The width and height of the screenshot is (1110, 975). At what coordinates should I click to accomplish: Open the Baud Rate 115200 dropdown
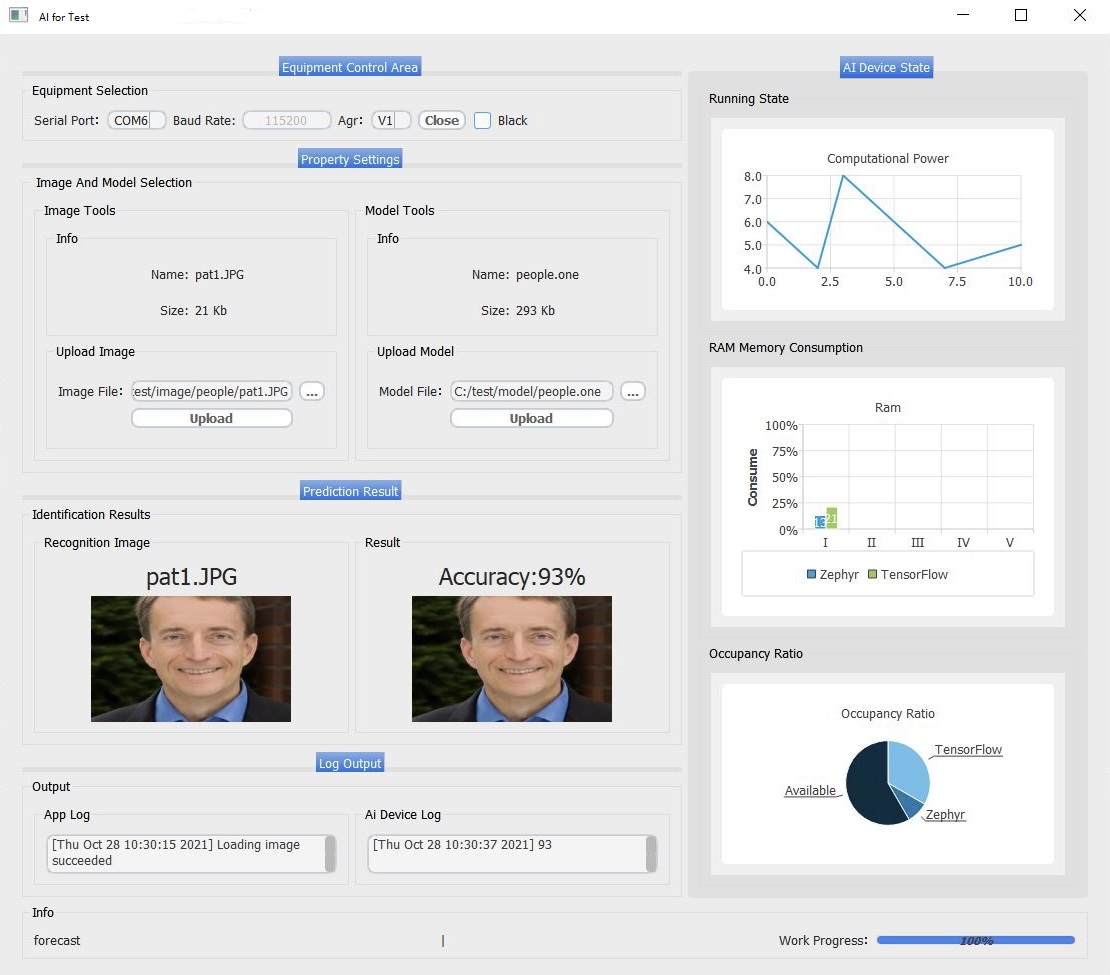tap(287, 120)
